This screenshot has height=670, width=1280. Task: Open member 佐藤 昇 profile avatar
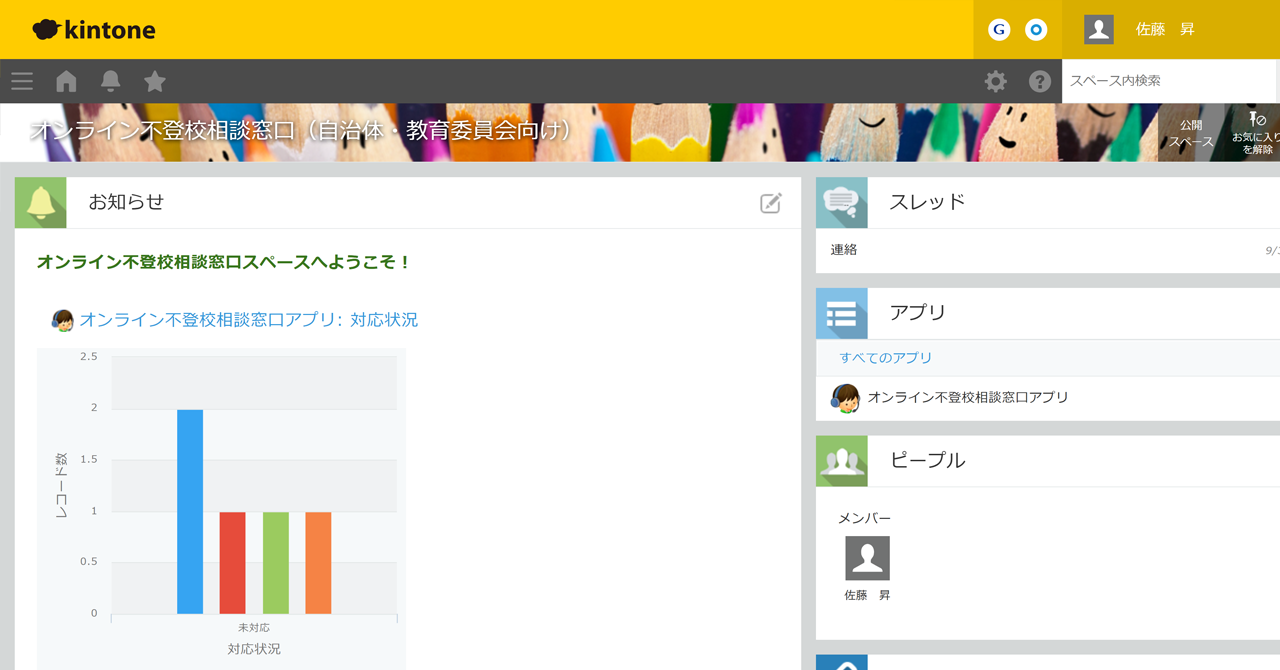coord(867,558)
